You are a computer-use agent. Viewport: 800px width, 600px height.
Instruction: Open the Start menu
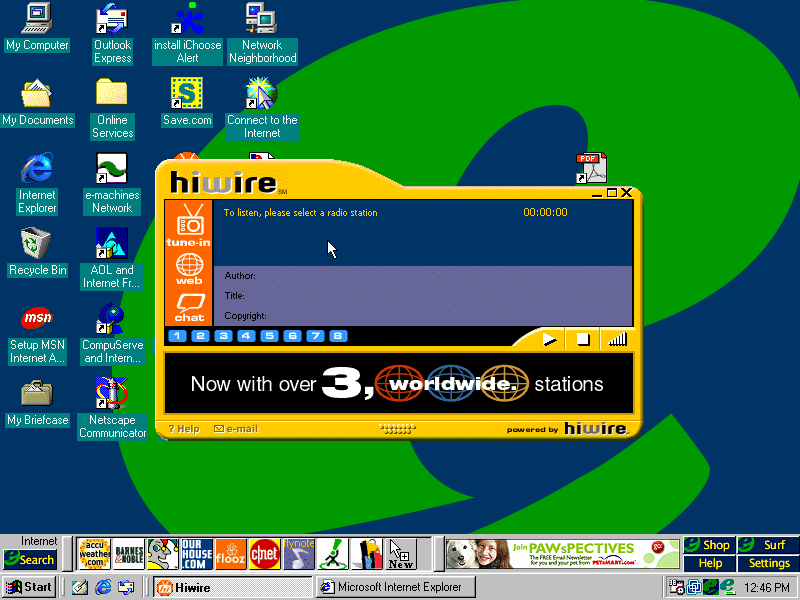pos(28,587)
